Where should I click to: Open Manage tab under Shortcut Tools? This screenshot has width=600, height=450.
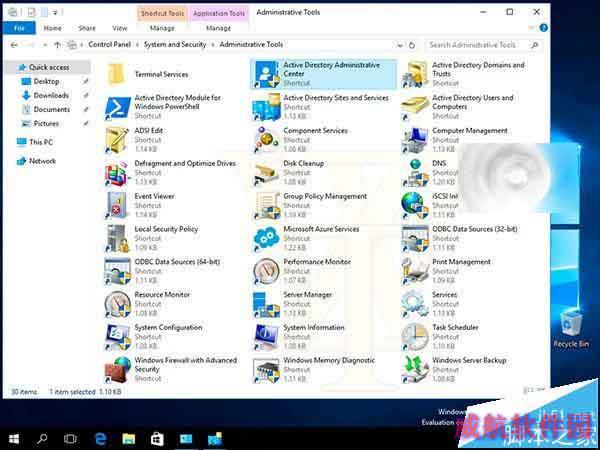[x=162, y=28]
